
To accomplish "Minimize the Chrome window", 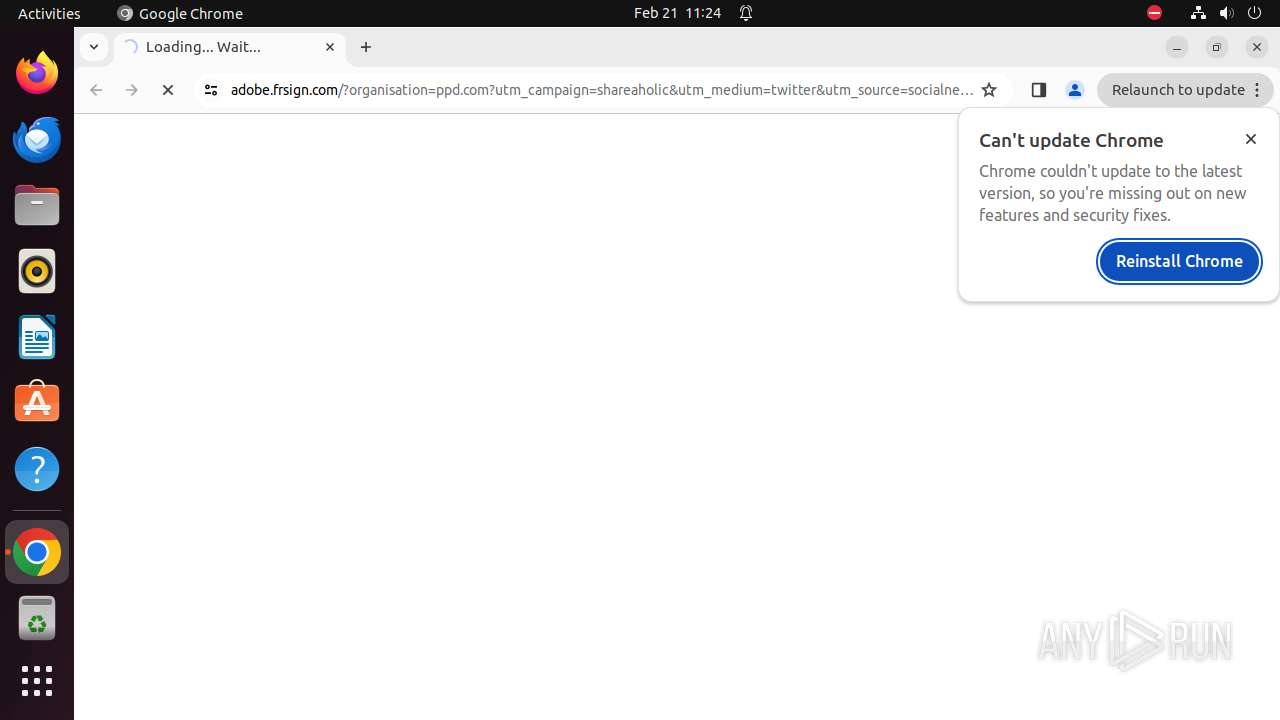I will 1177,47.
